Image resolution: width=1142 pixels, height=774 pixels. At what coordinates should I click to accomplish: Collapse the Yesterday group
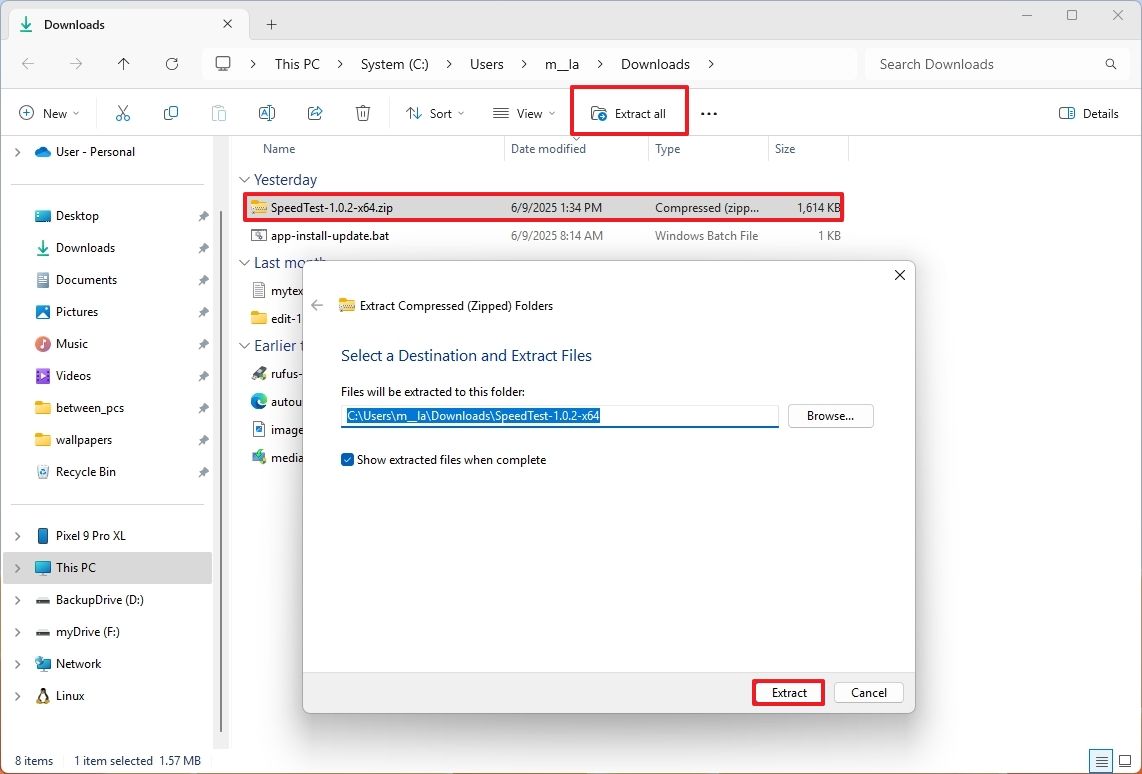pyautogui.click(x=245, y=179)
